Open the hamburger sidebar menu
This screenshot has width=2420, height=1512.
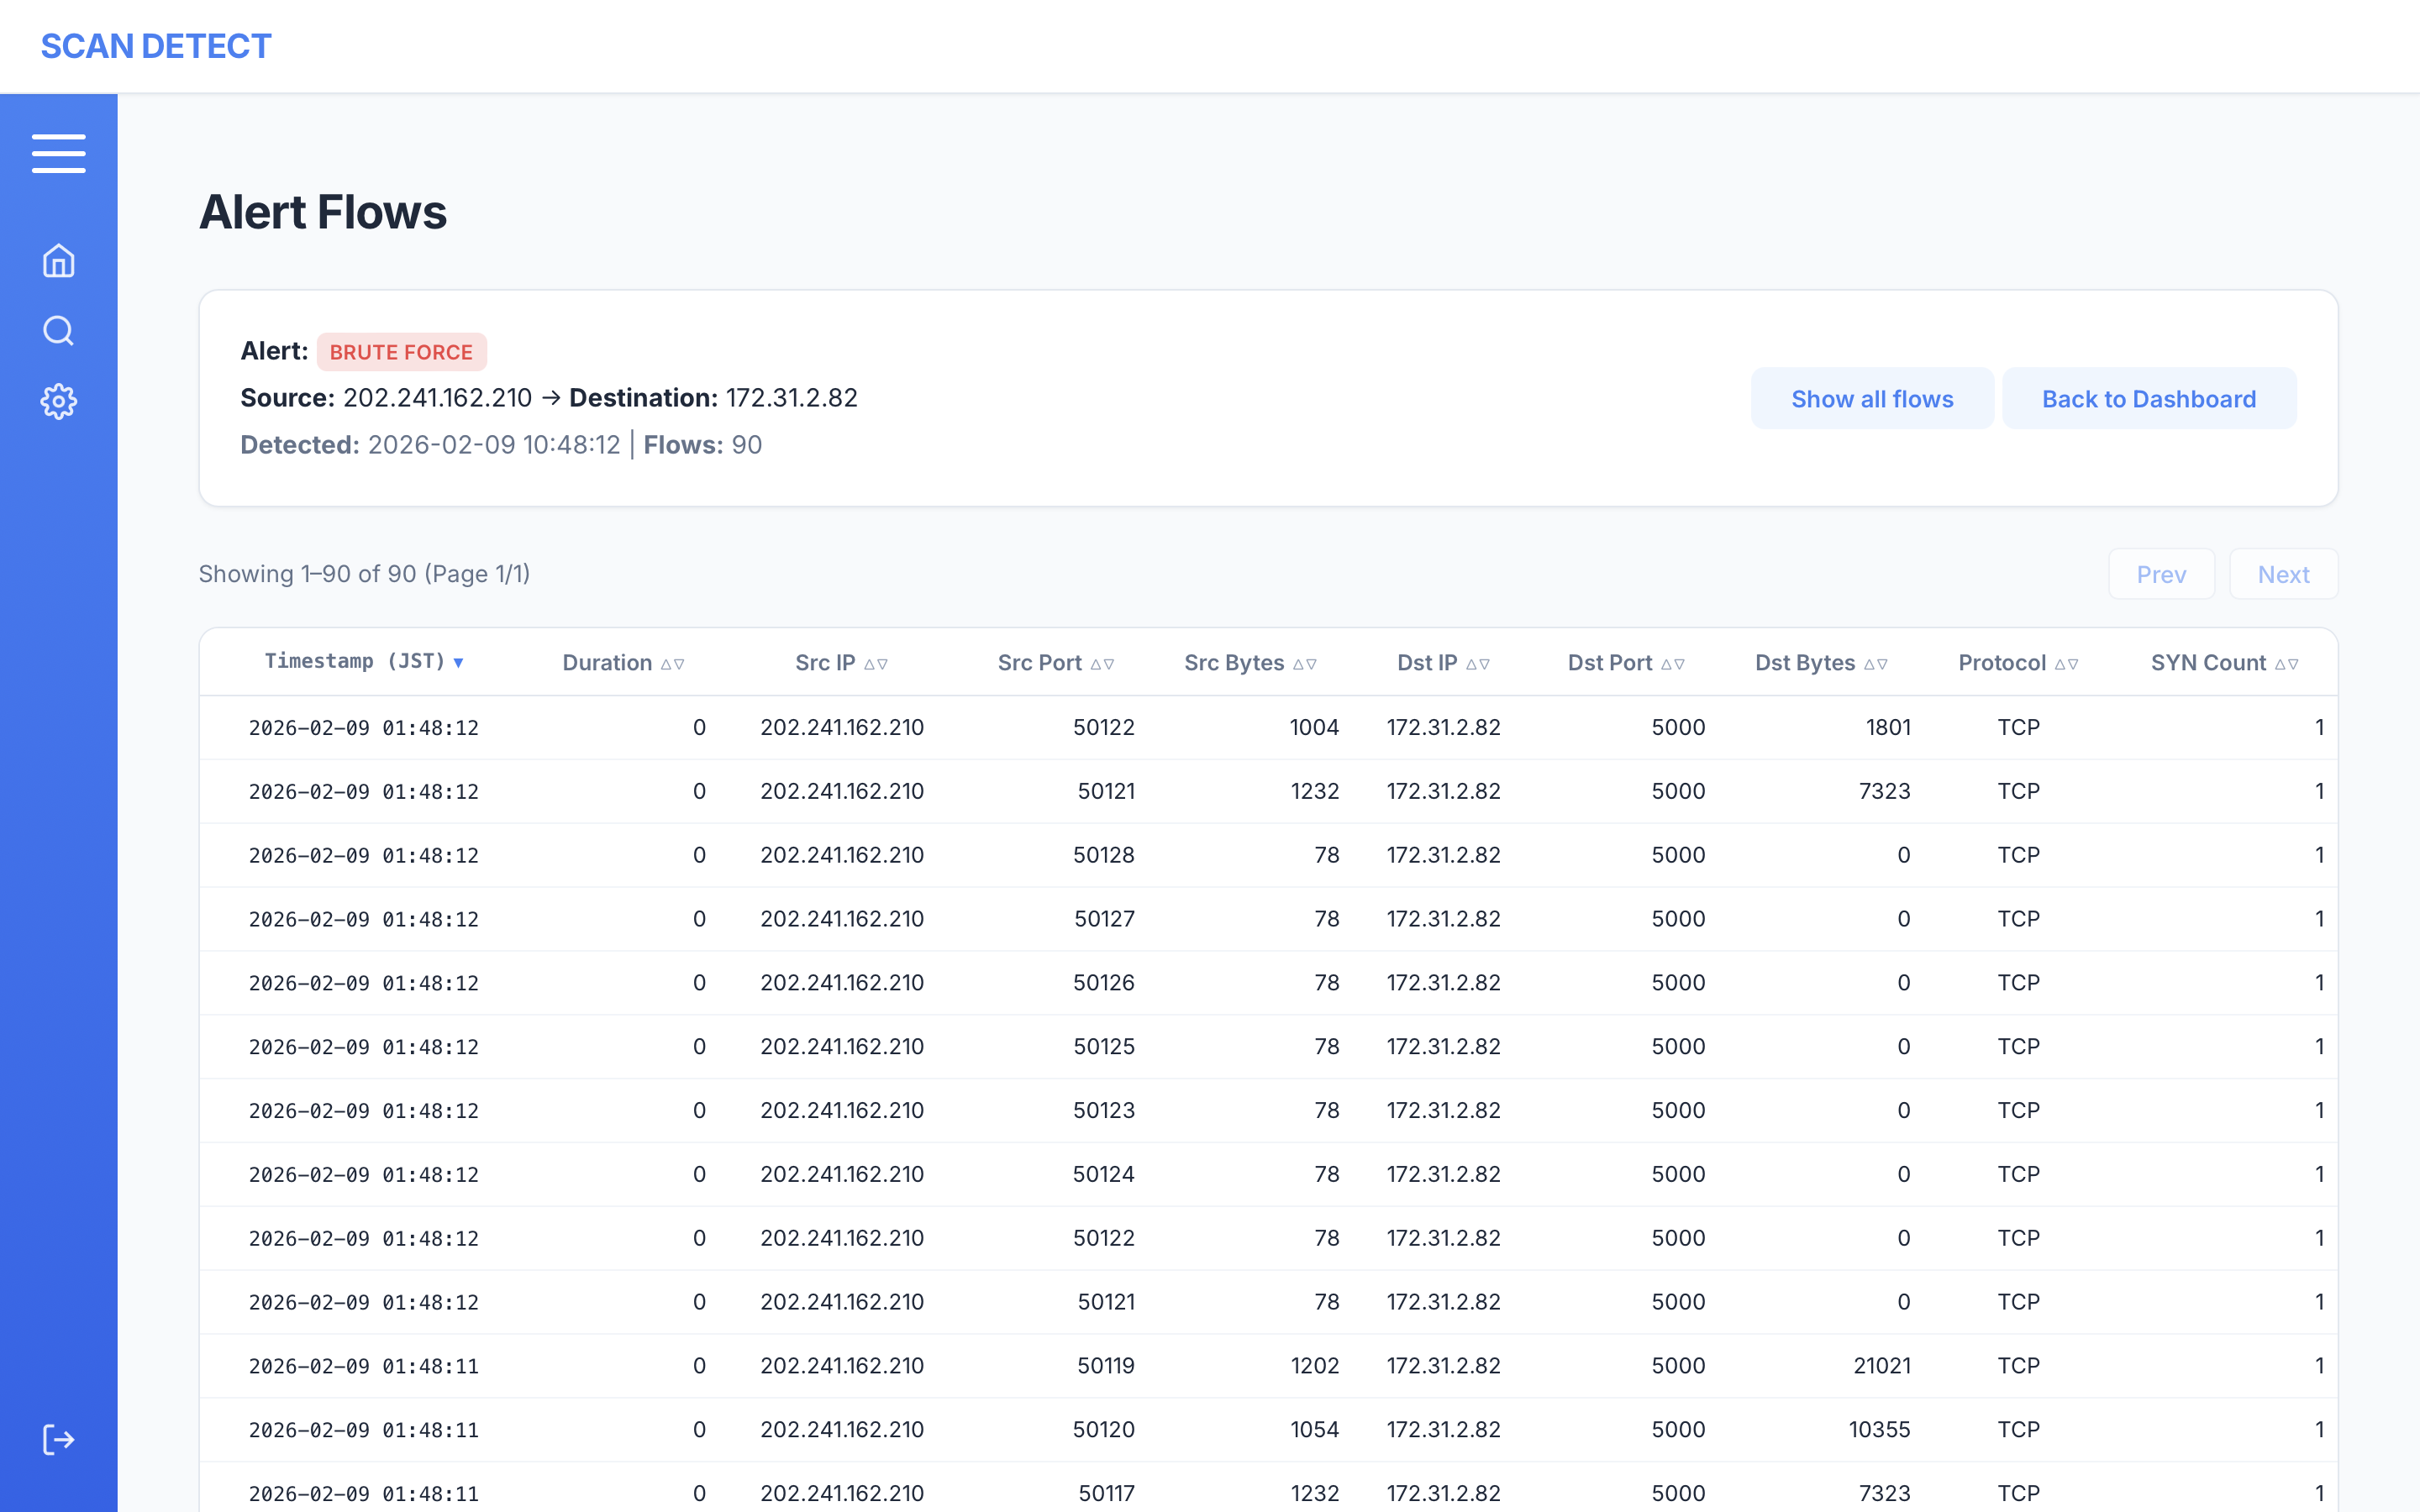[58, 154]
